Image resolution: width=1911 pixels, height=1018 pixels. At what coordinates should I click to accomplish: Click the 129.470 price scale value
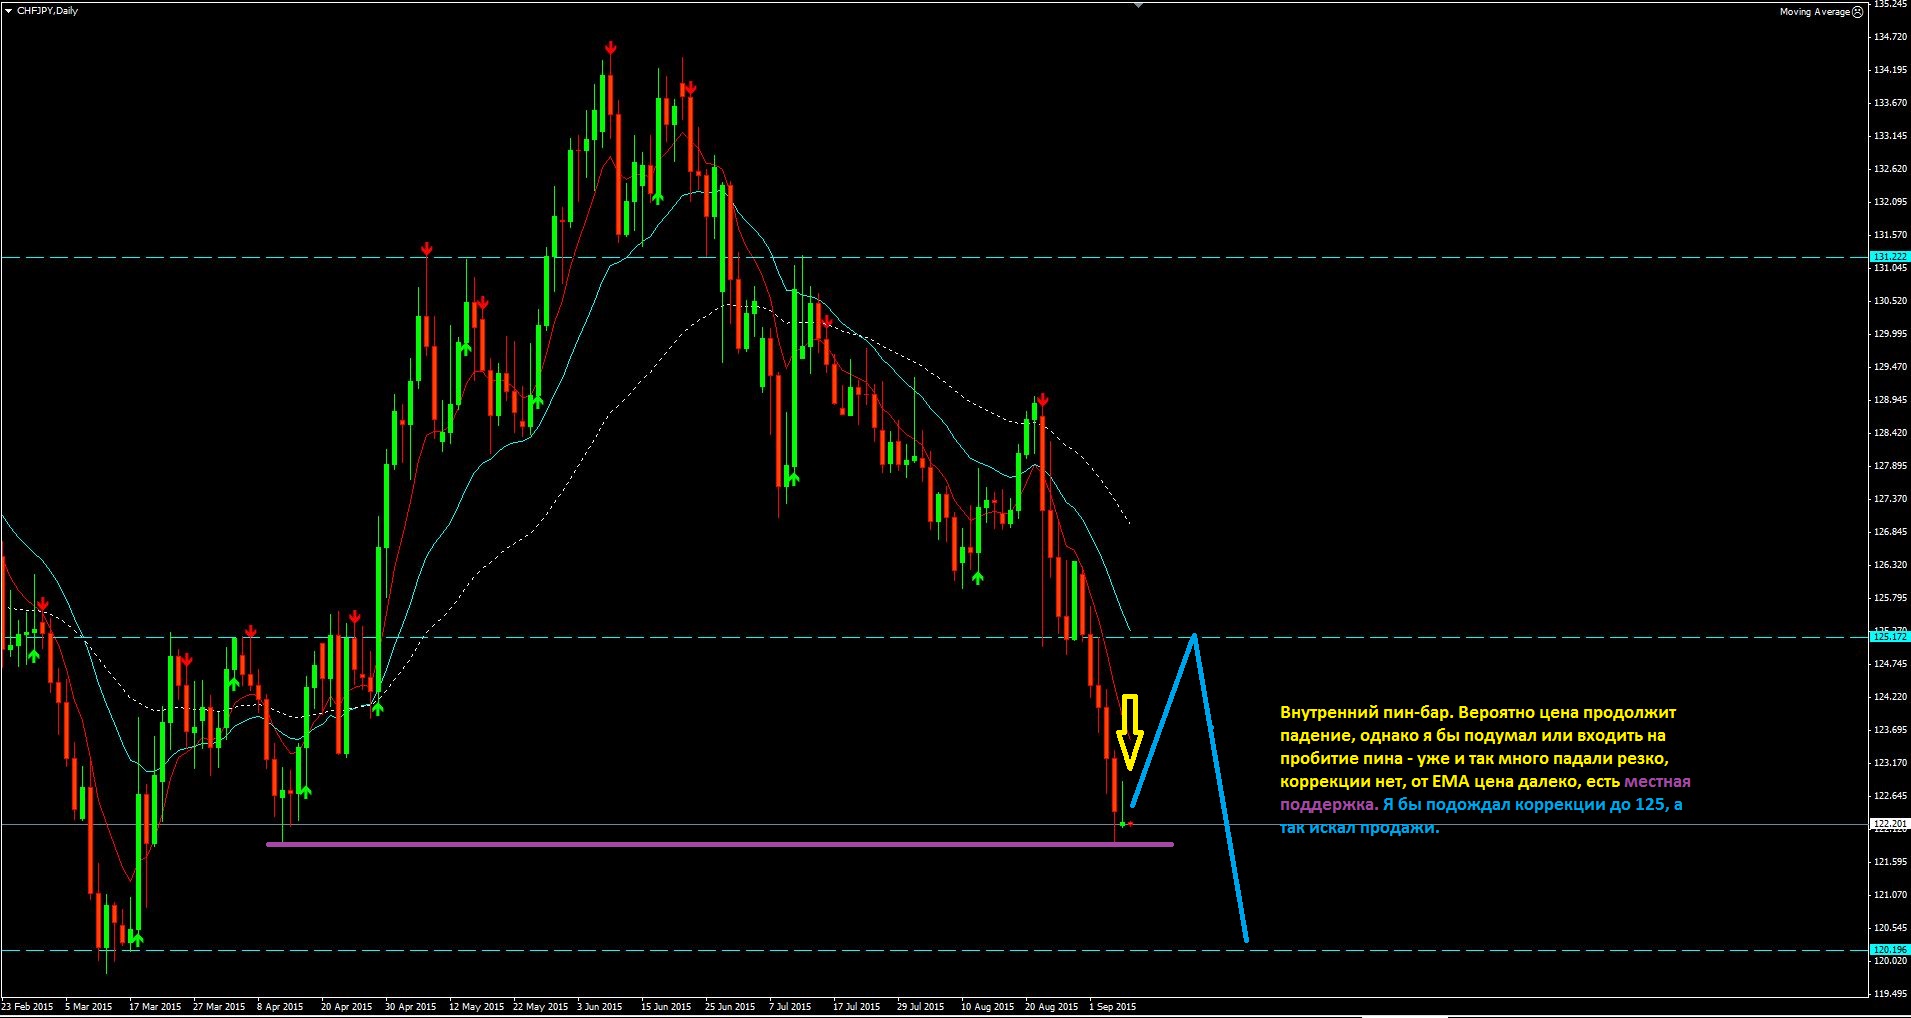1889,367
